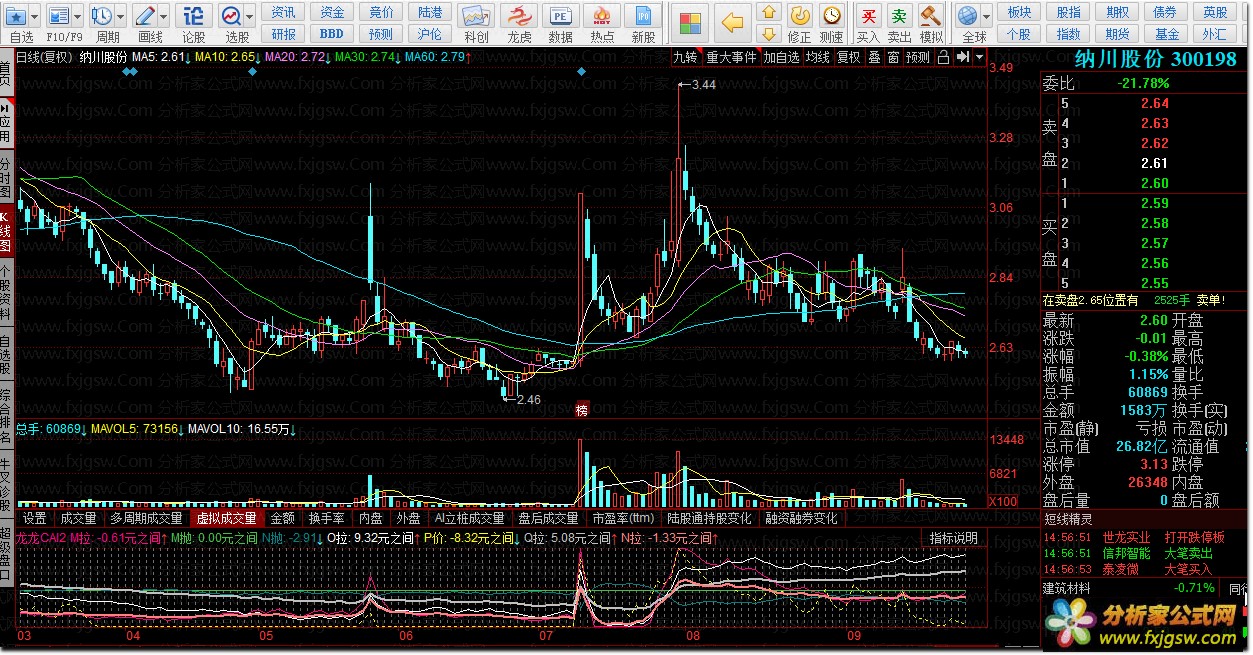The image size is (1253, 655).
Task: Click the 新股 IPO icon
Action: click(x=644, y=17)
